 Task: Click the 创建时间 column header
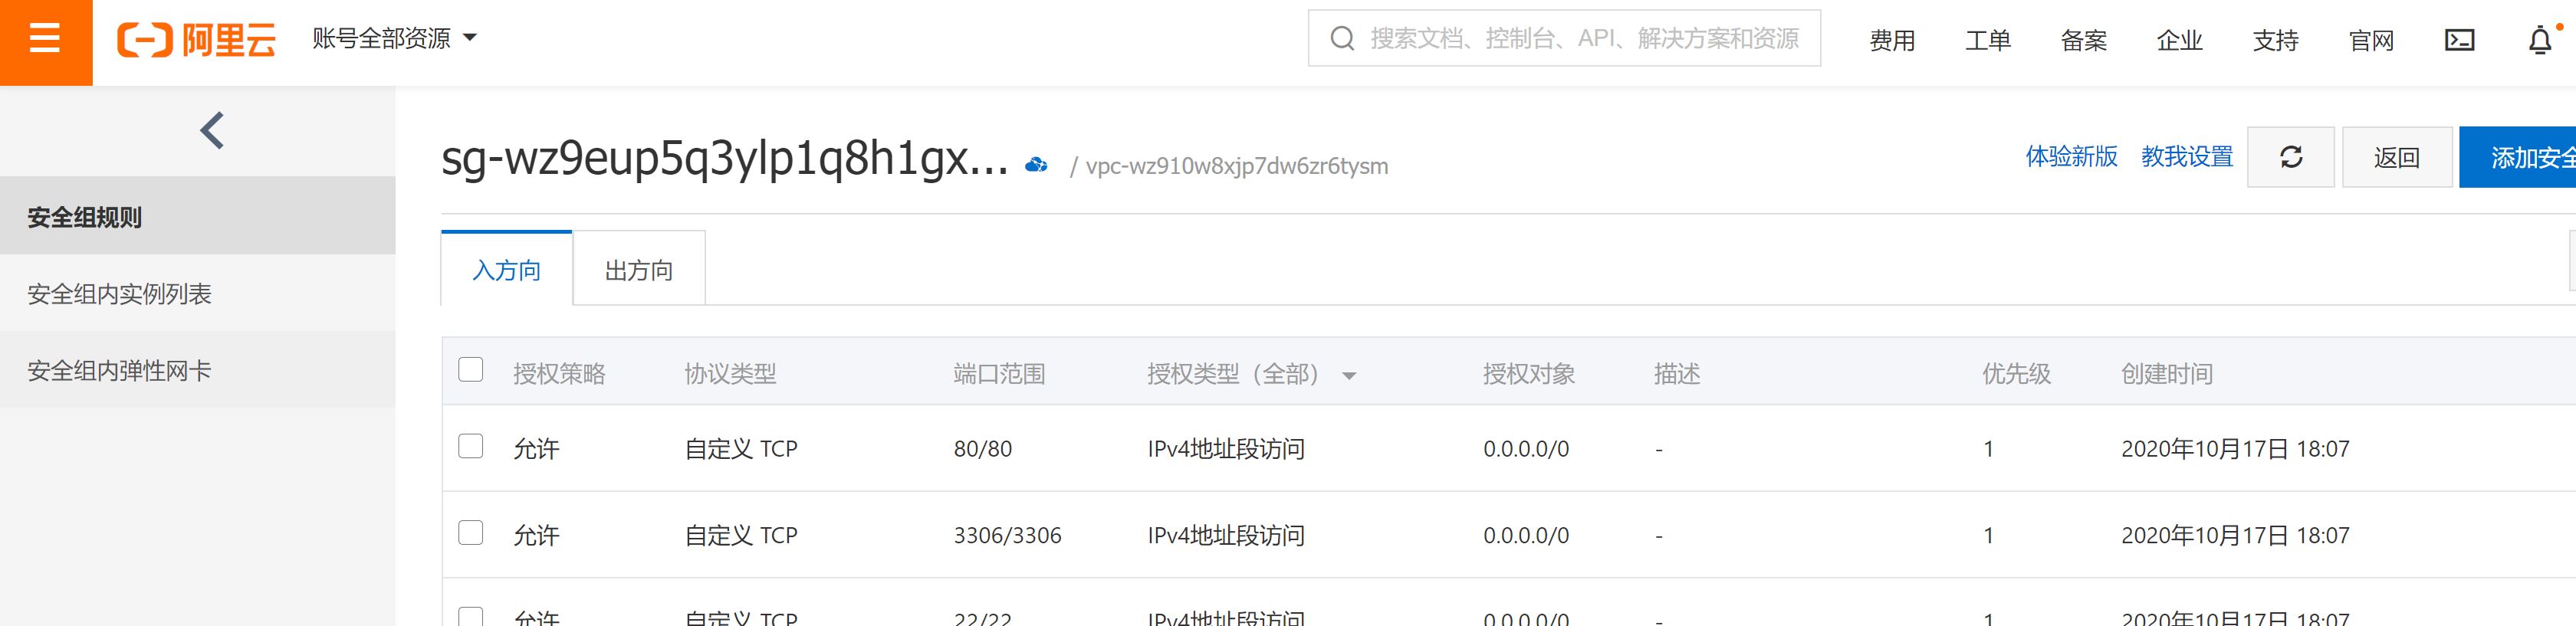[2167, 374]
